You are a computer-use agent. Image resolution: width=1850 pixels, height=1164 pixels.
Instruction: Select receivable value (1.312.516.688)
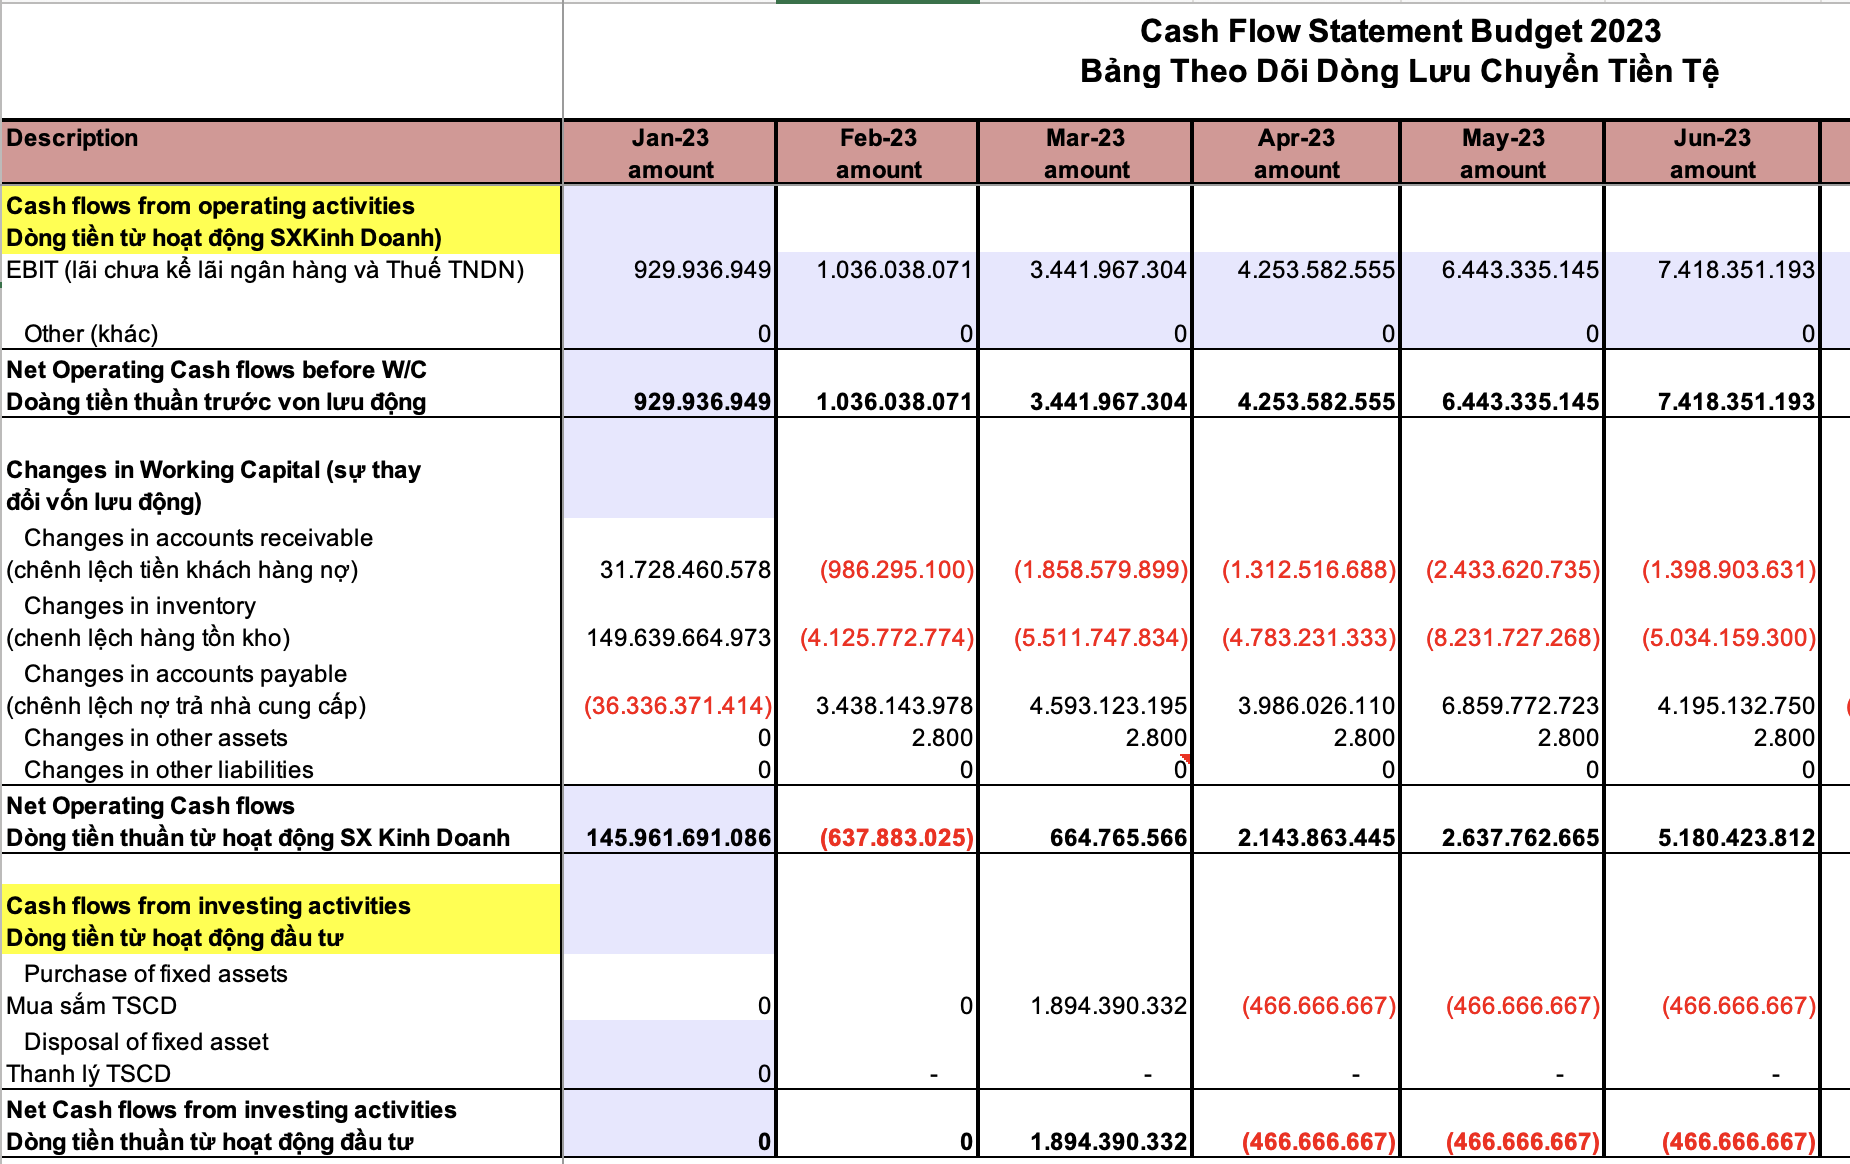coord(1309,570)
